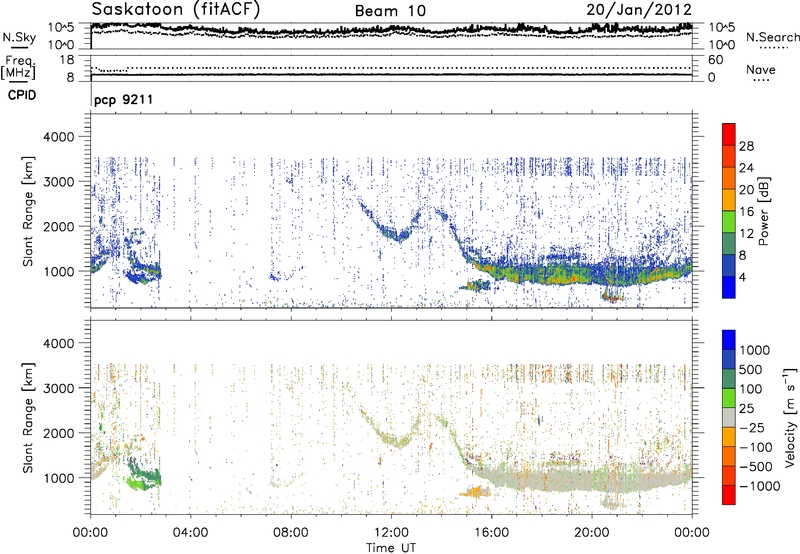Screen dimensions: 800x554
Task: Click the 'Velocity [m s-1]' colorbar title
Action: click(790, 417)
